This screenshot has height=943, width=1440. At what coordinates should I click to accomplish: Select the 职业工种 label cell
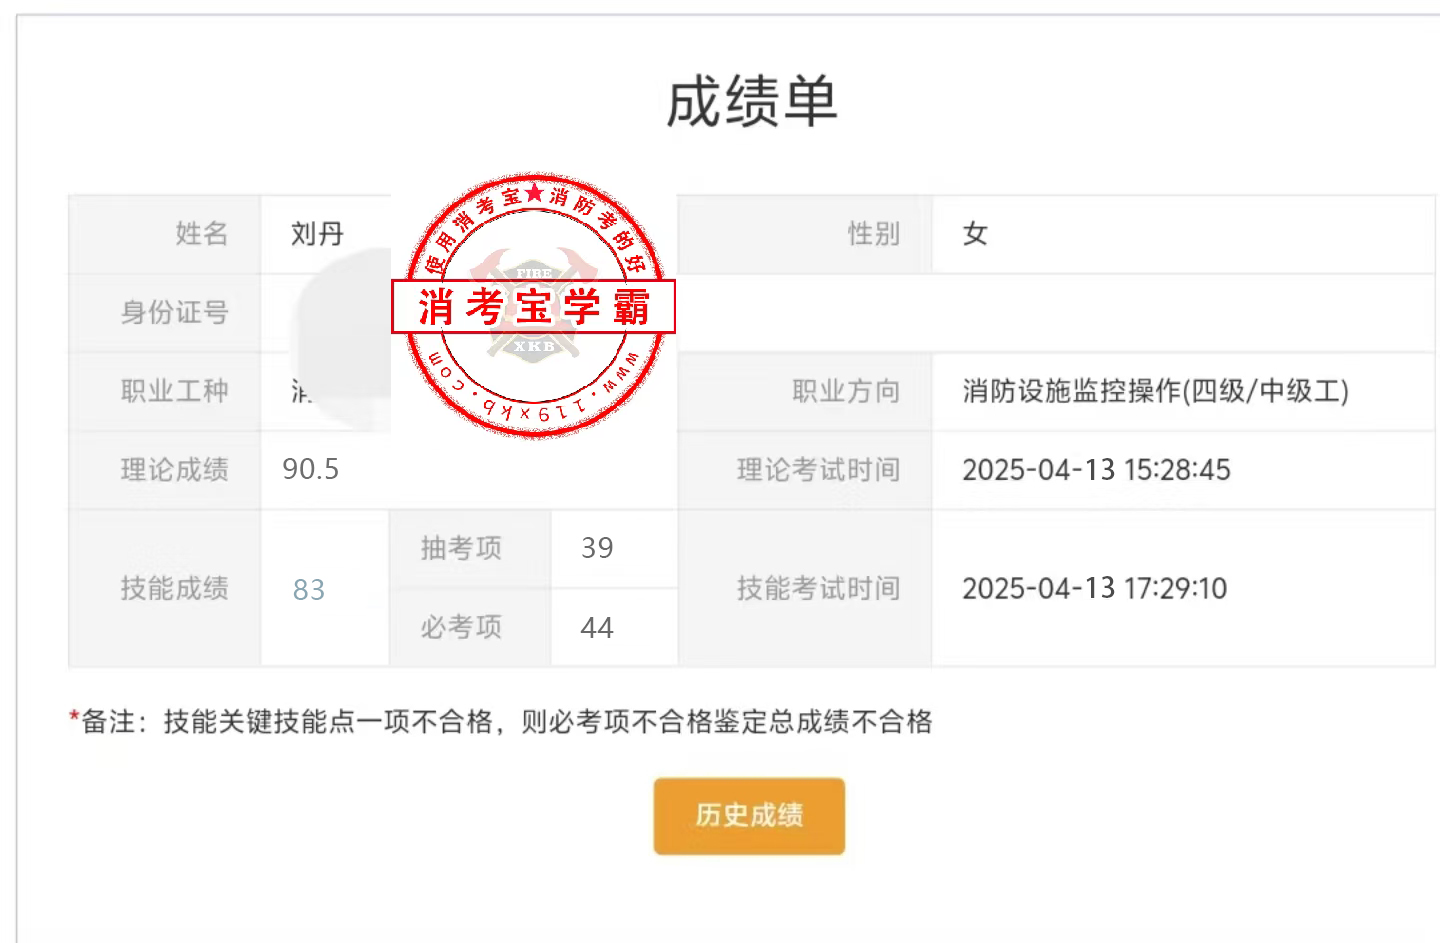click(x=165, y=391)
